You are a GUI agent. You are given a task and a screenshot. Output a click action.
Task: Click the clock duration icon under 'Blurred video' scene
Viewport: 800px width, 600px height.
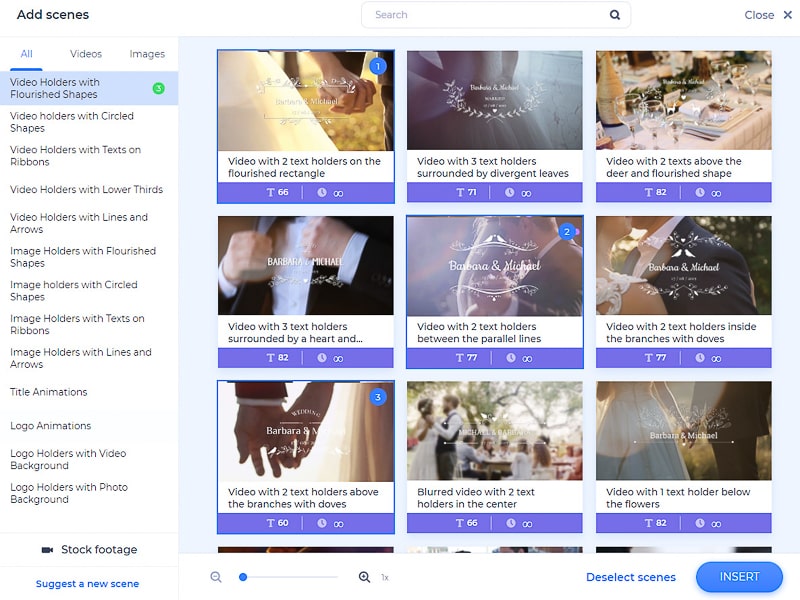pyautogui.click(x=511, y=523)
